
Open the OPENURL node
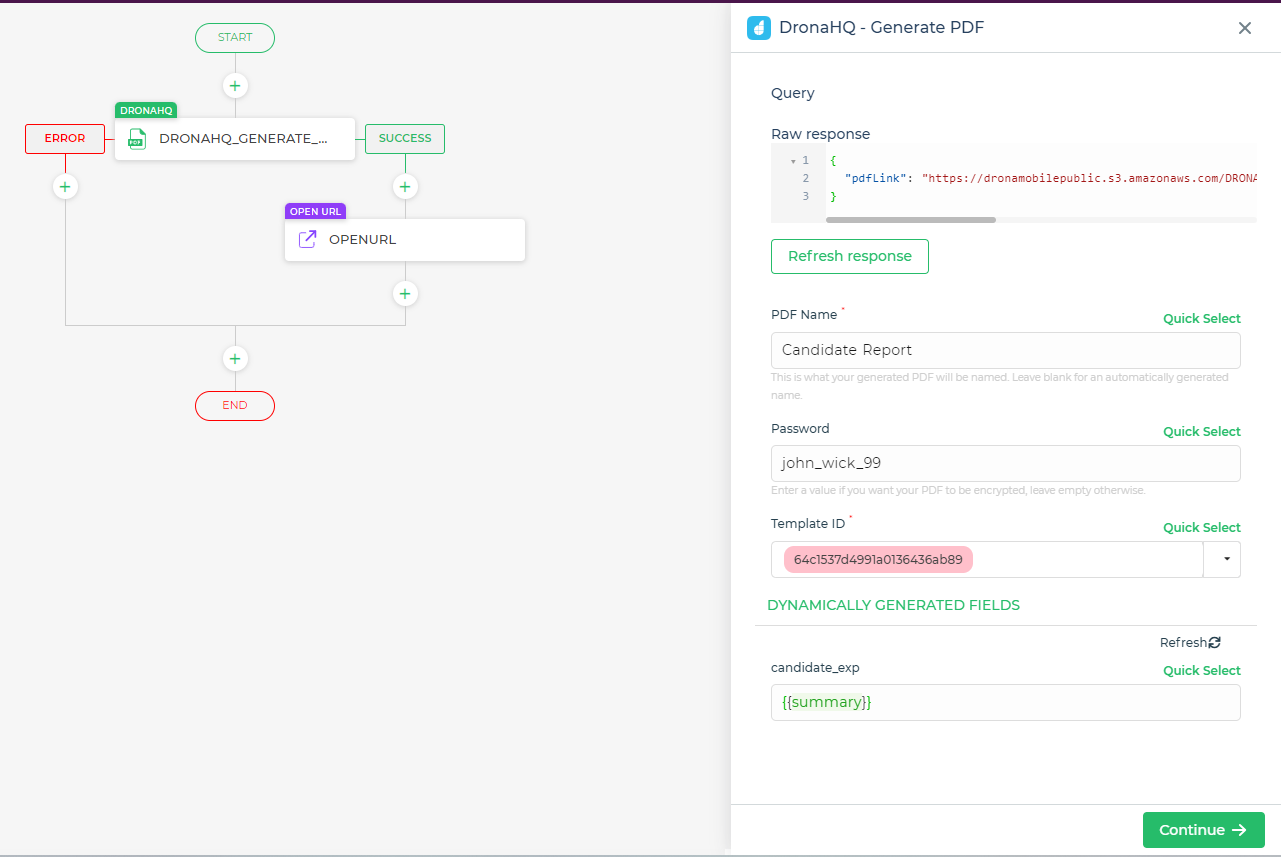405,240
